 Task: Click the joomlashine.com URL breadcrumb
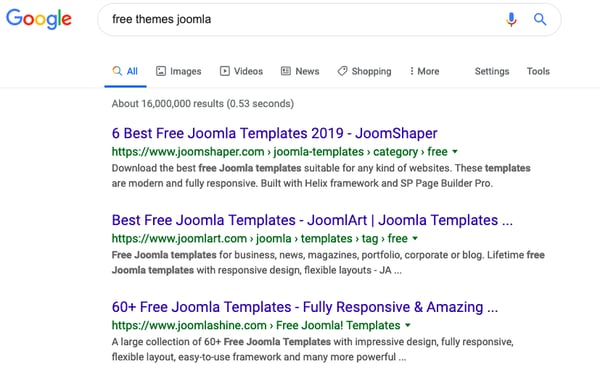click(x=256, y=325)
